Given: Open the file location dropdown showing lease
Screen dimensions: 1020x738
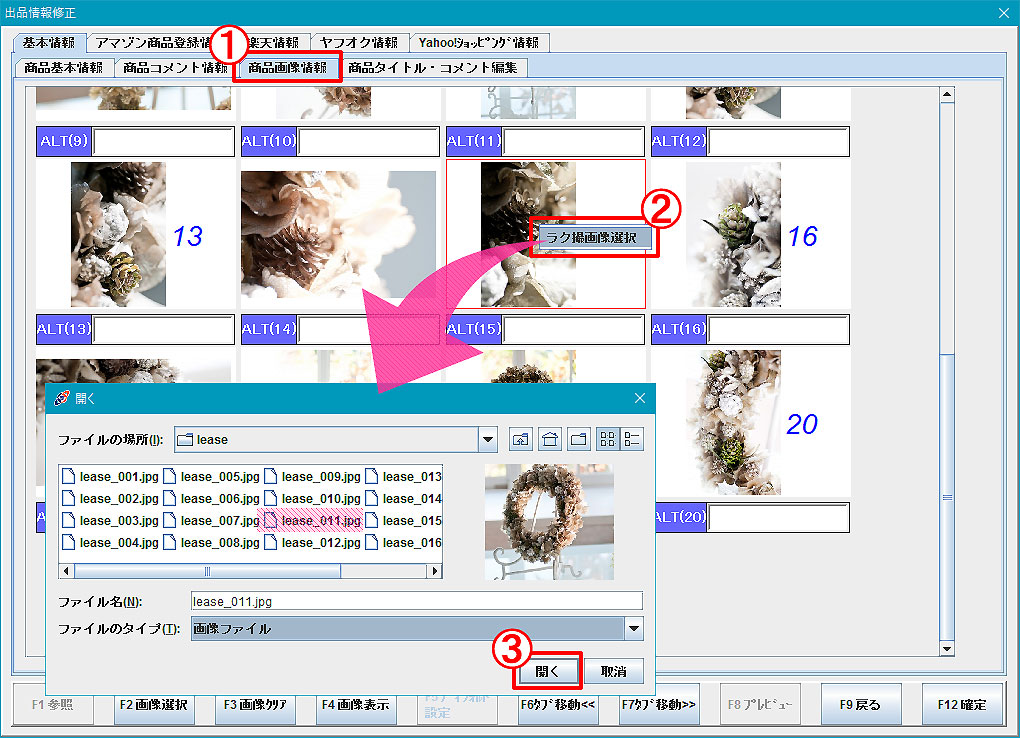Looking at the screenshot, I should 488,439.
